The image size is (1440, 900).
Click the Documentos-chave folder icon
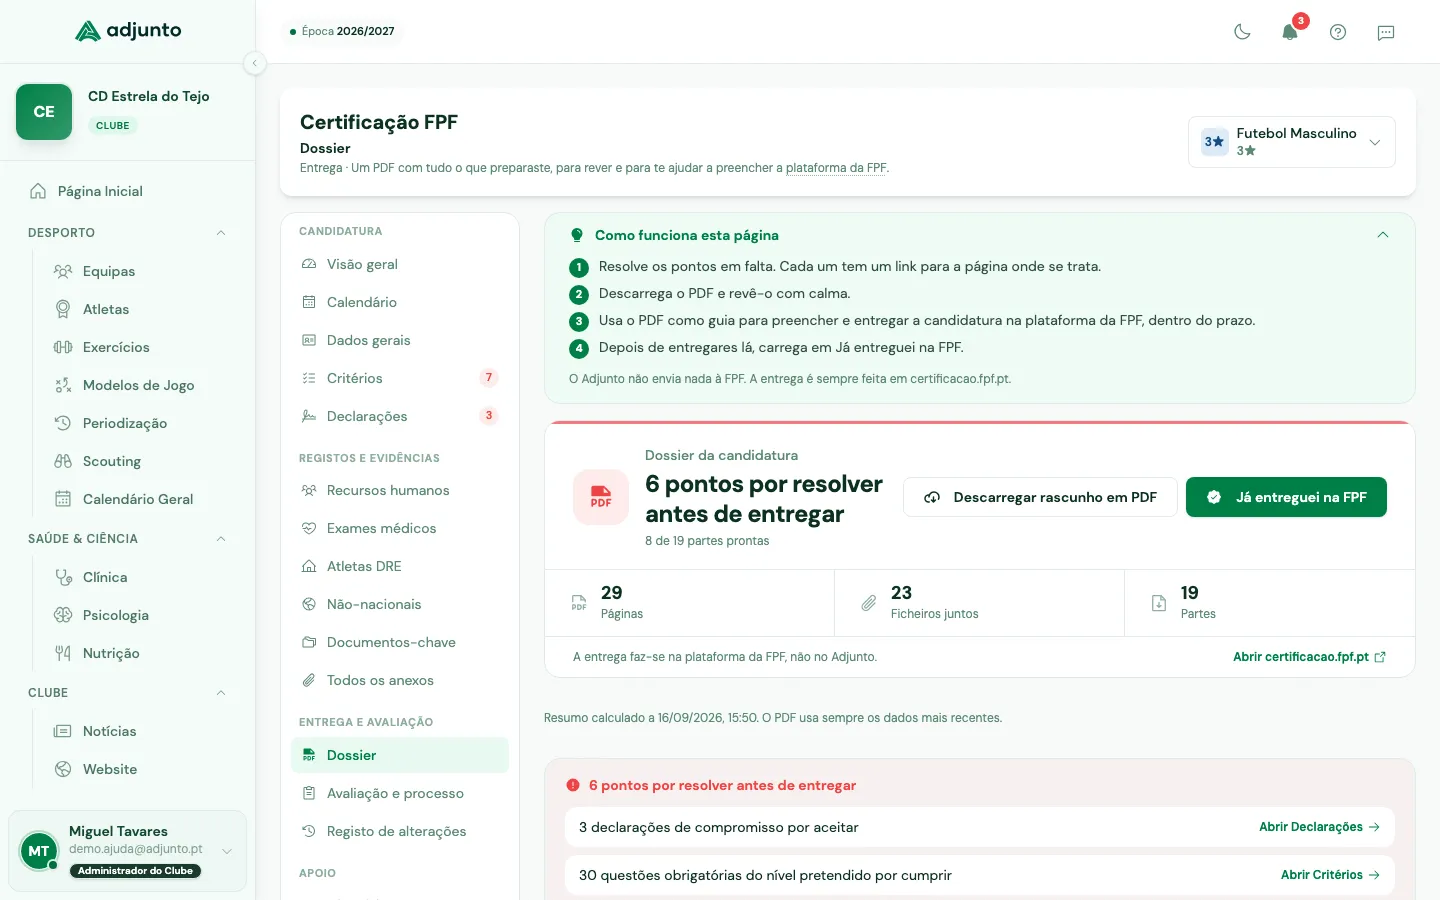pyautogui.click(x=309, y=642)
